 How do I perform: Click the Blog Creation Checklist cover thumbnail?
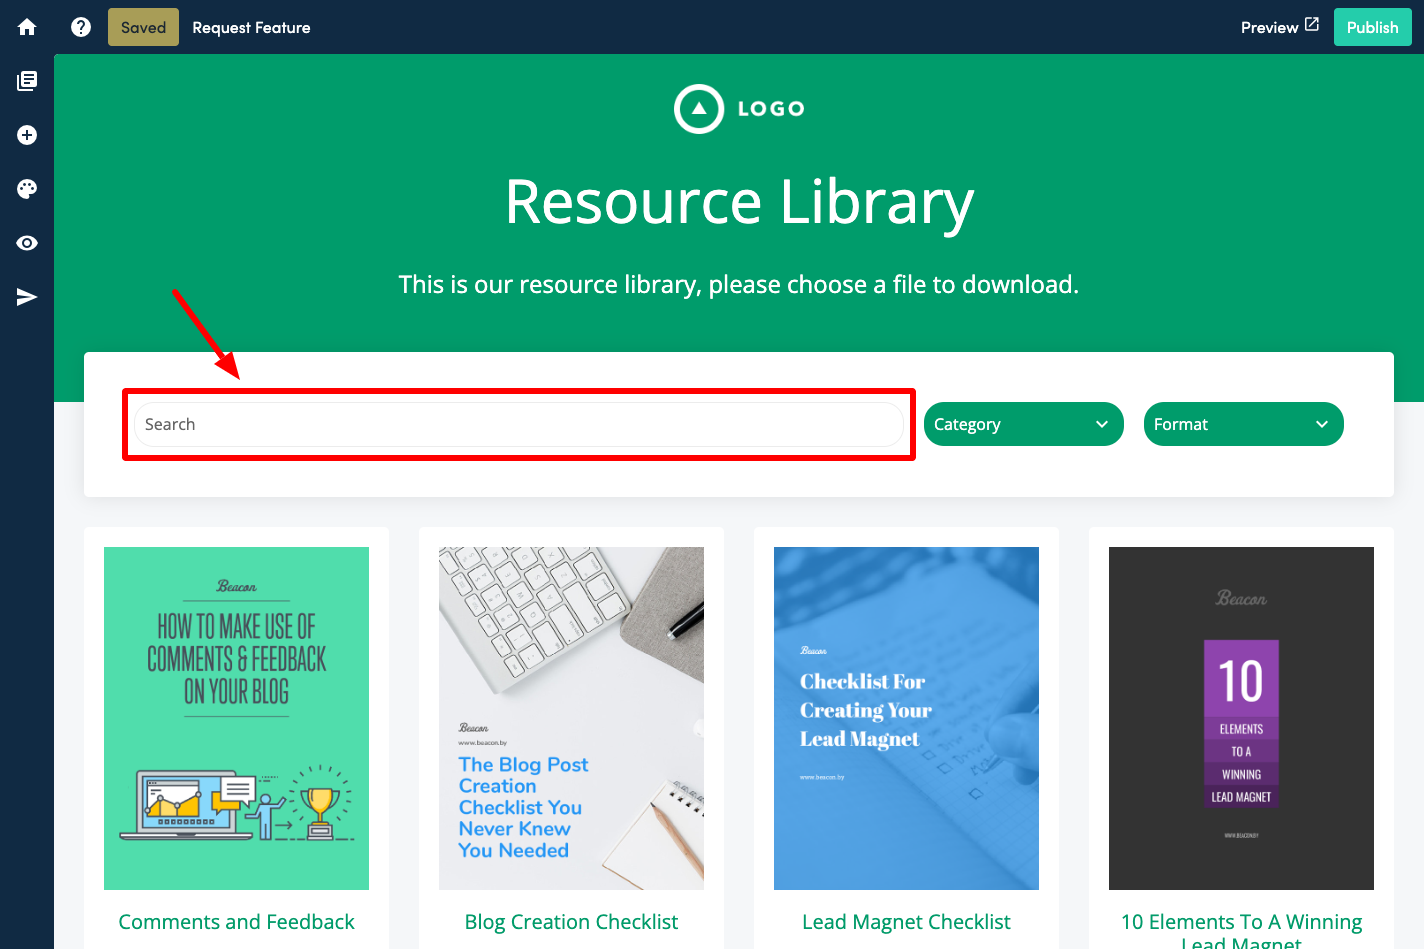[x=571, y=717]
